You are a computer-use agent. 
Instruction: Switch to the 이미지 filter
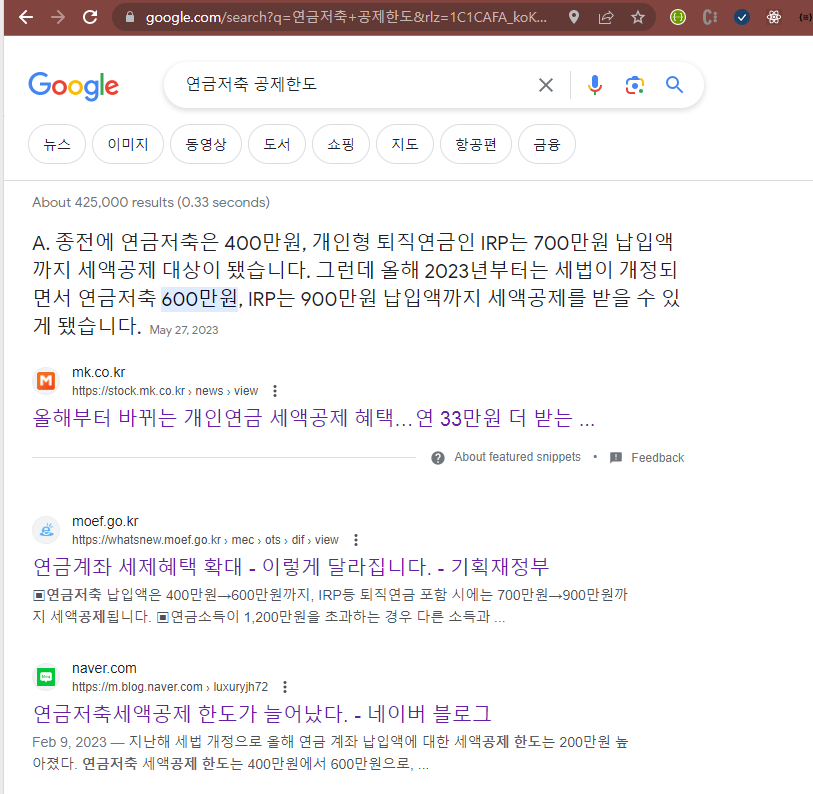tap(128, 144)
